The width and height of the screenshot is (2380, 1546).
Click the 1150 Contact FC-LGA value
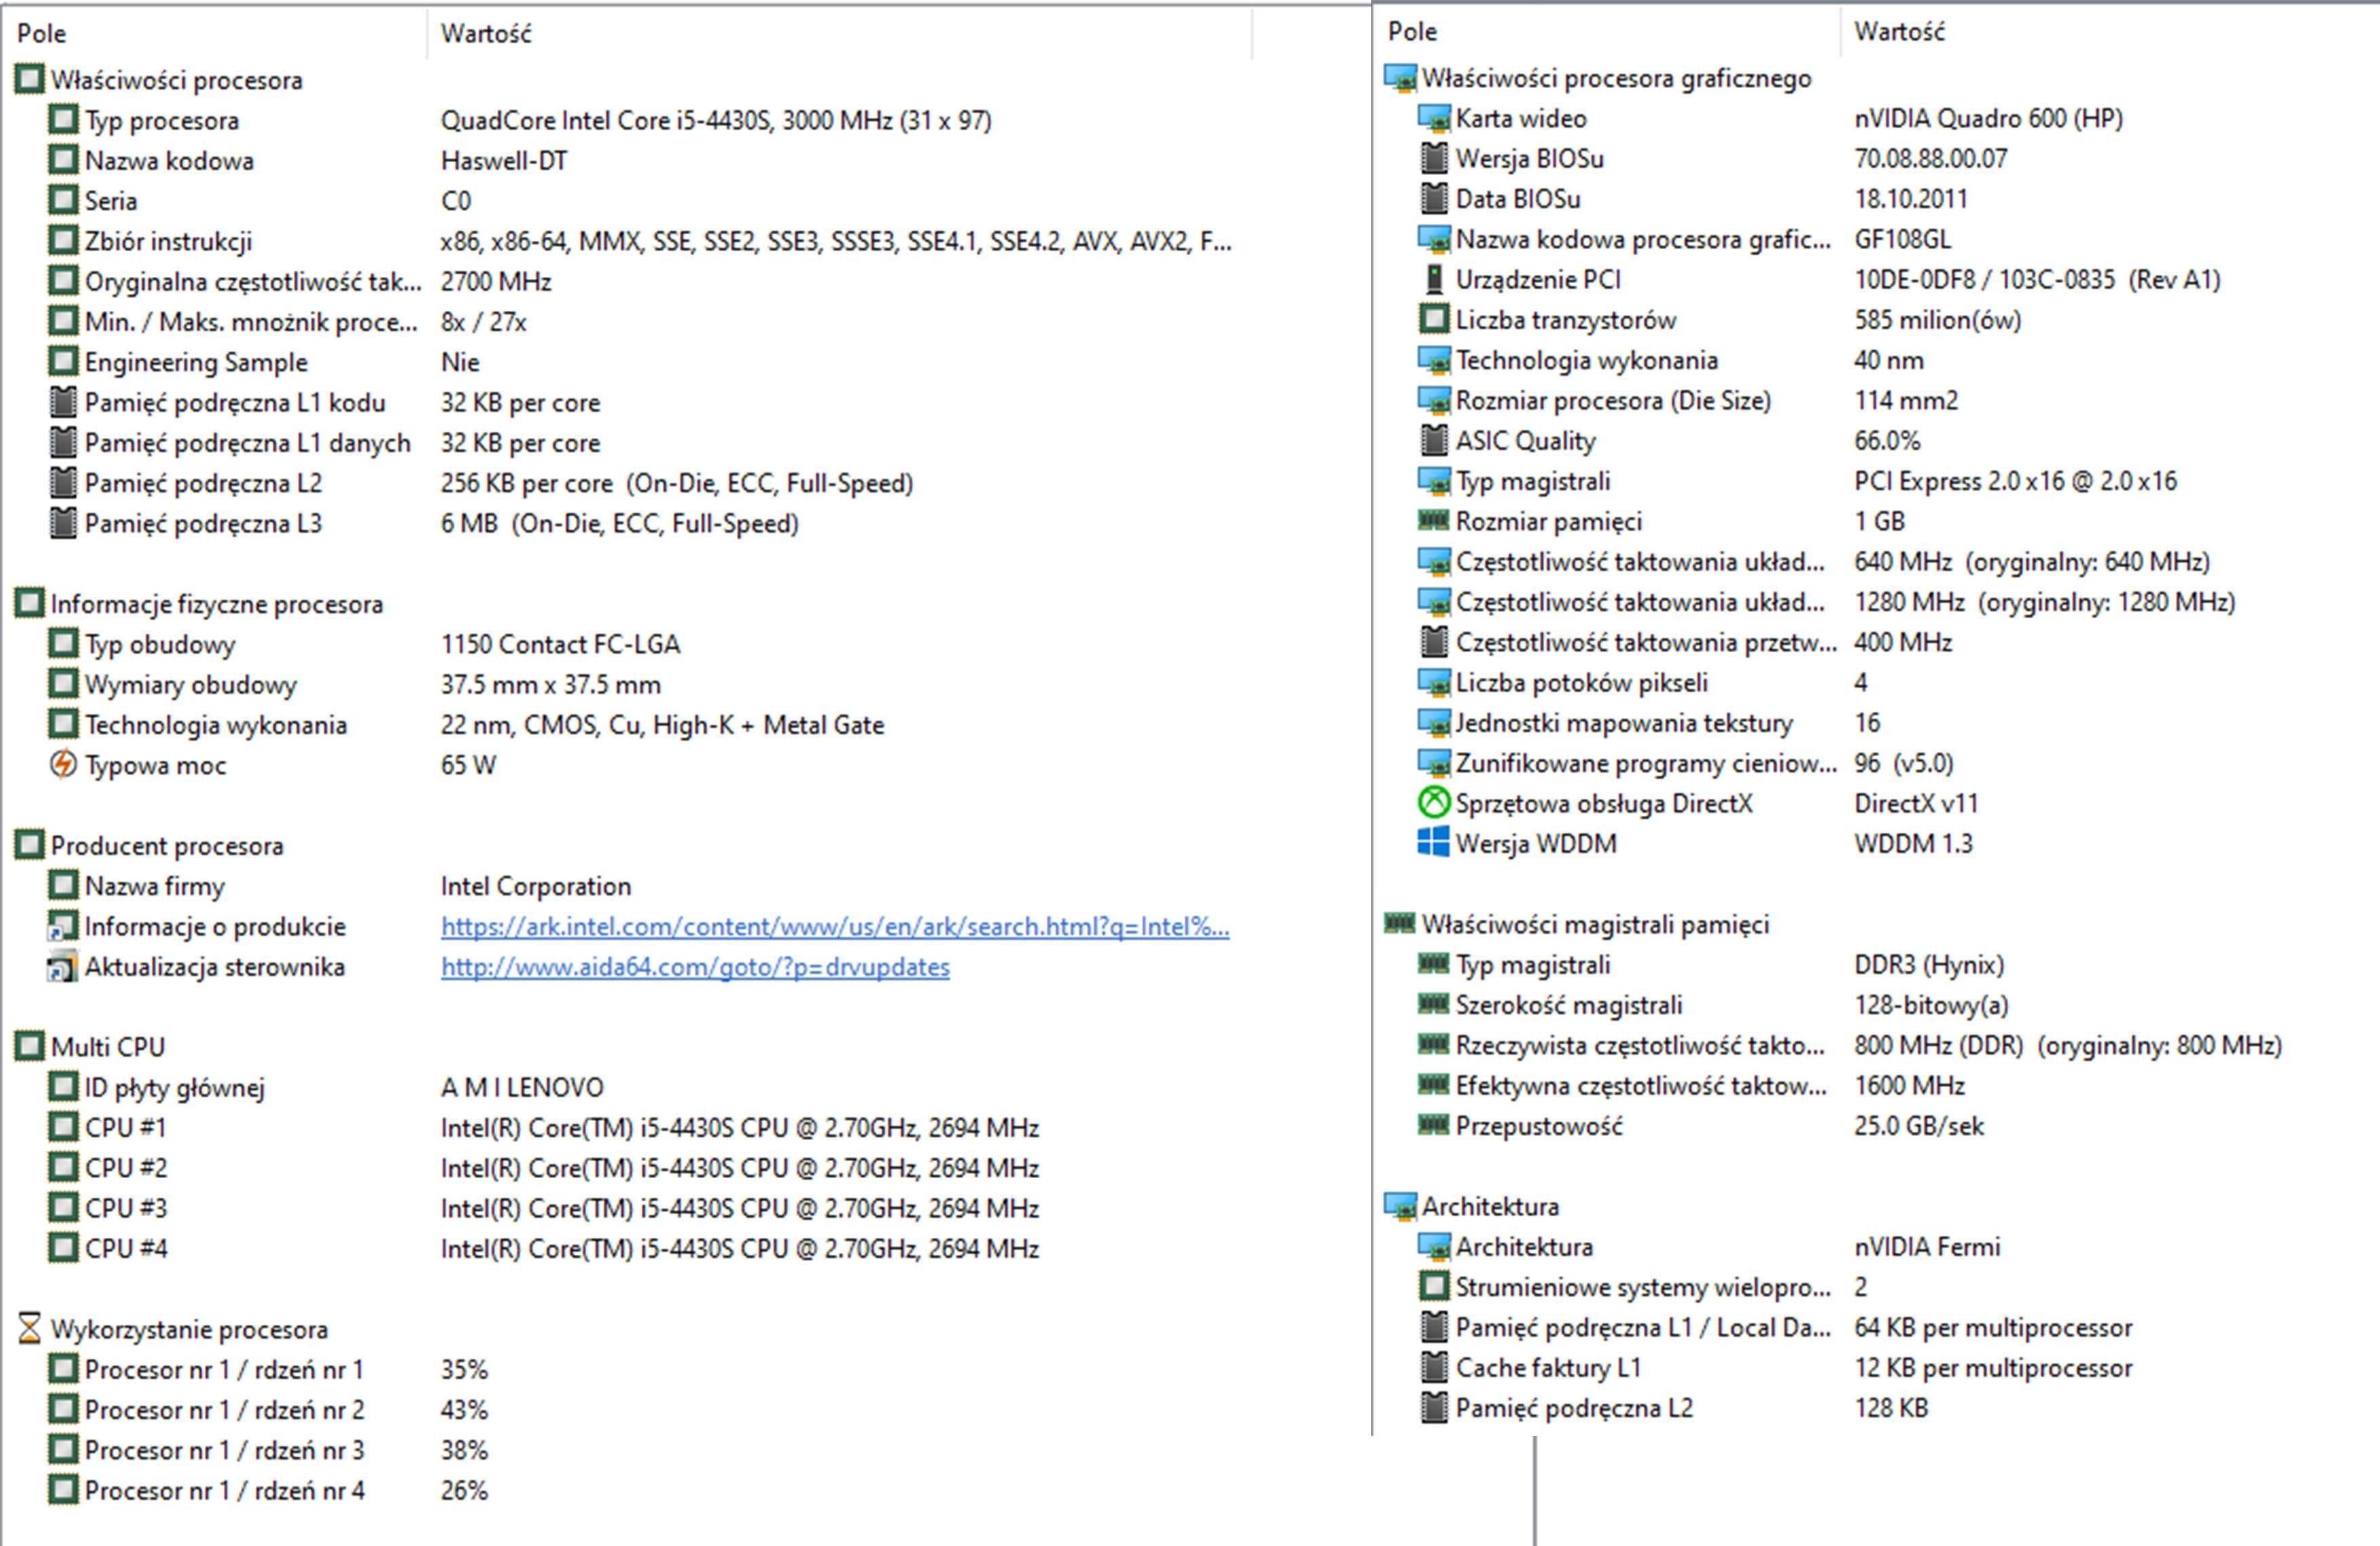(560, 644)
